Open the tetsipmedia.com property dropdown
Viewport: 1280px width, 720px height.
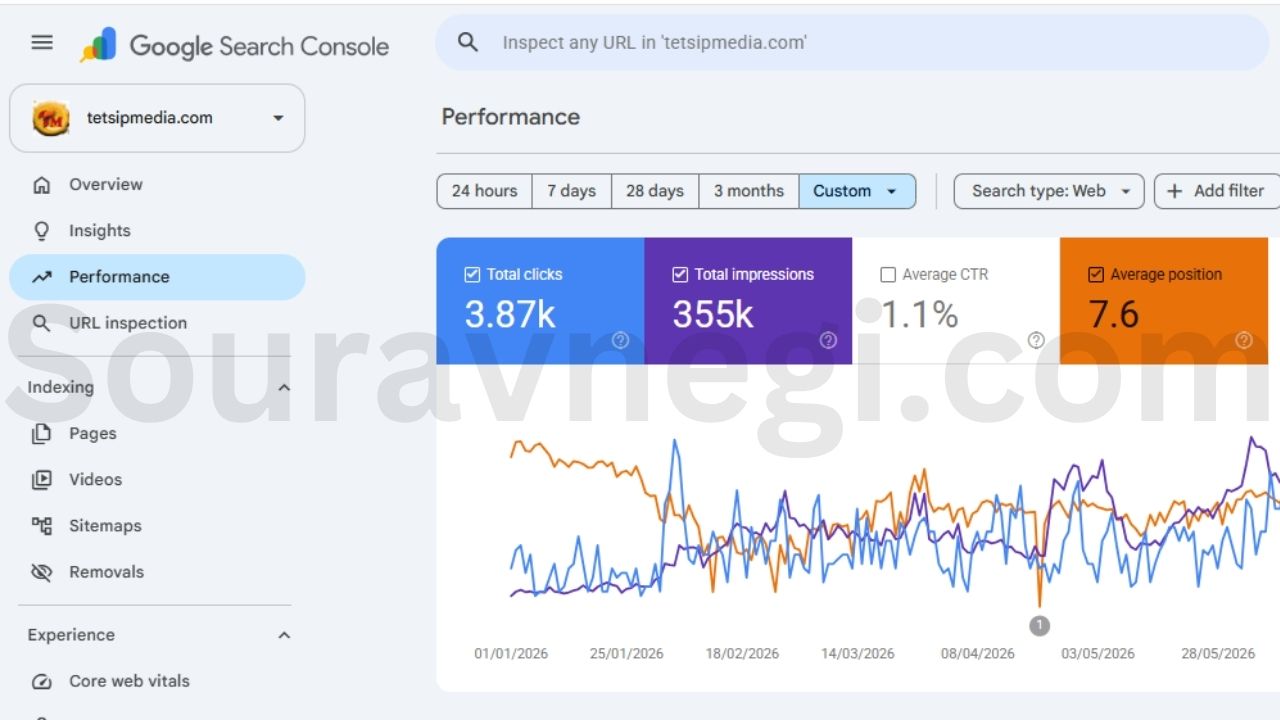point(157,118)
